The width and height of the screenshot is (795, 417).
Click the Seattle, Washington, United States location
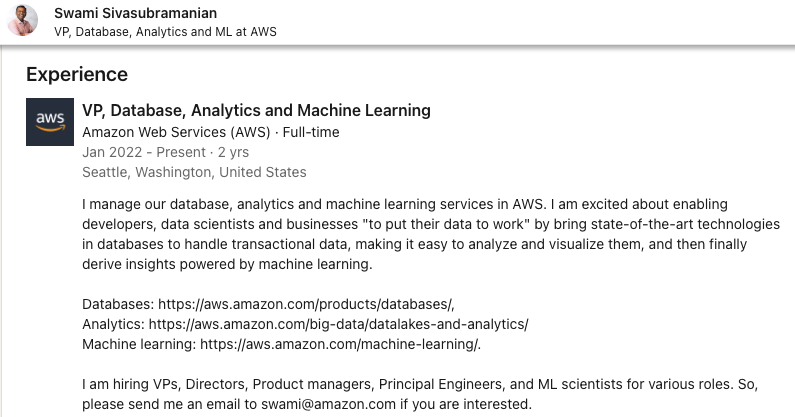click(194, 172)
